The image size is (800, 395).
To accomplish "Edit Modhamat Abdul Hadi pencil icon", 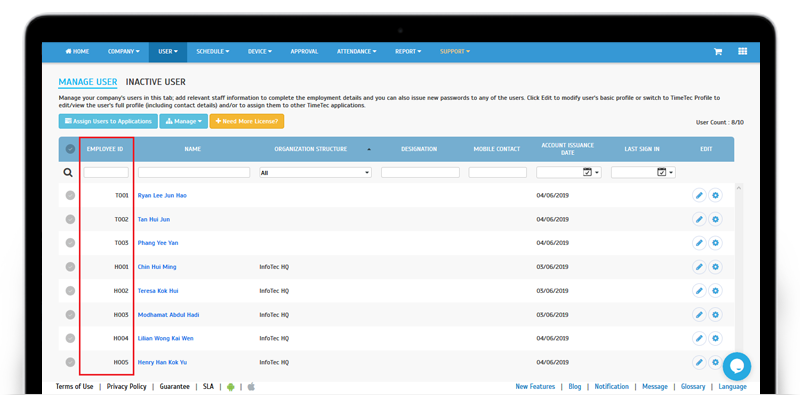I will click(x=699, y=315).
